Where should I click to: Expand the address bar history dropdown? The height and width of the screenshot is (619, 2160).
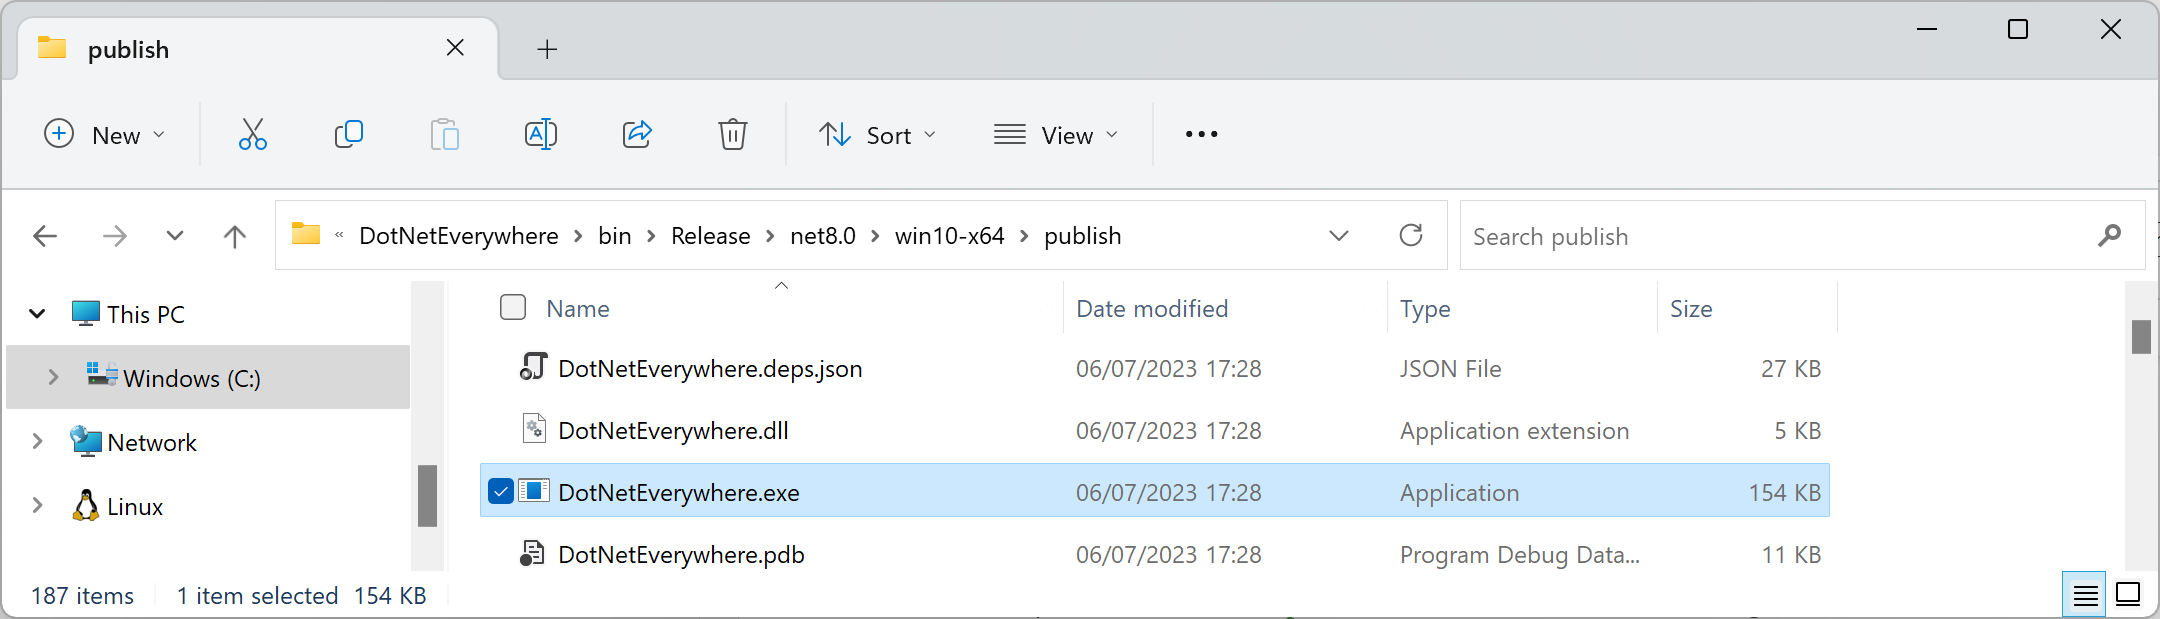[x=1339, y=236]
